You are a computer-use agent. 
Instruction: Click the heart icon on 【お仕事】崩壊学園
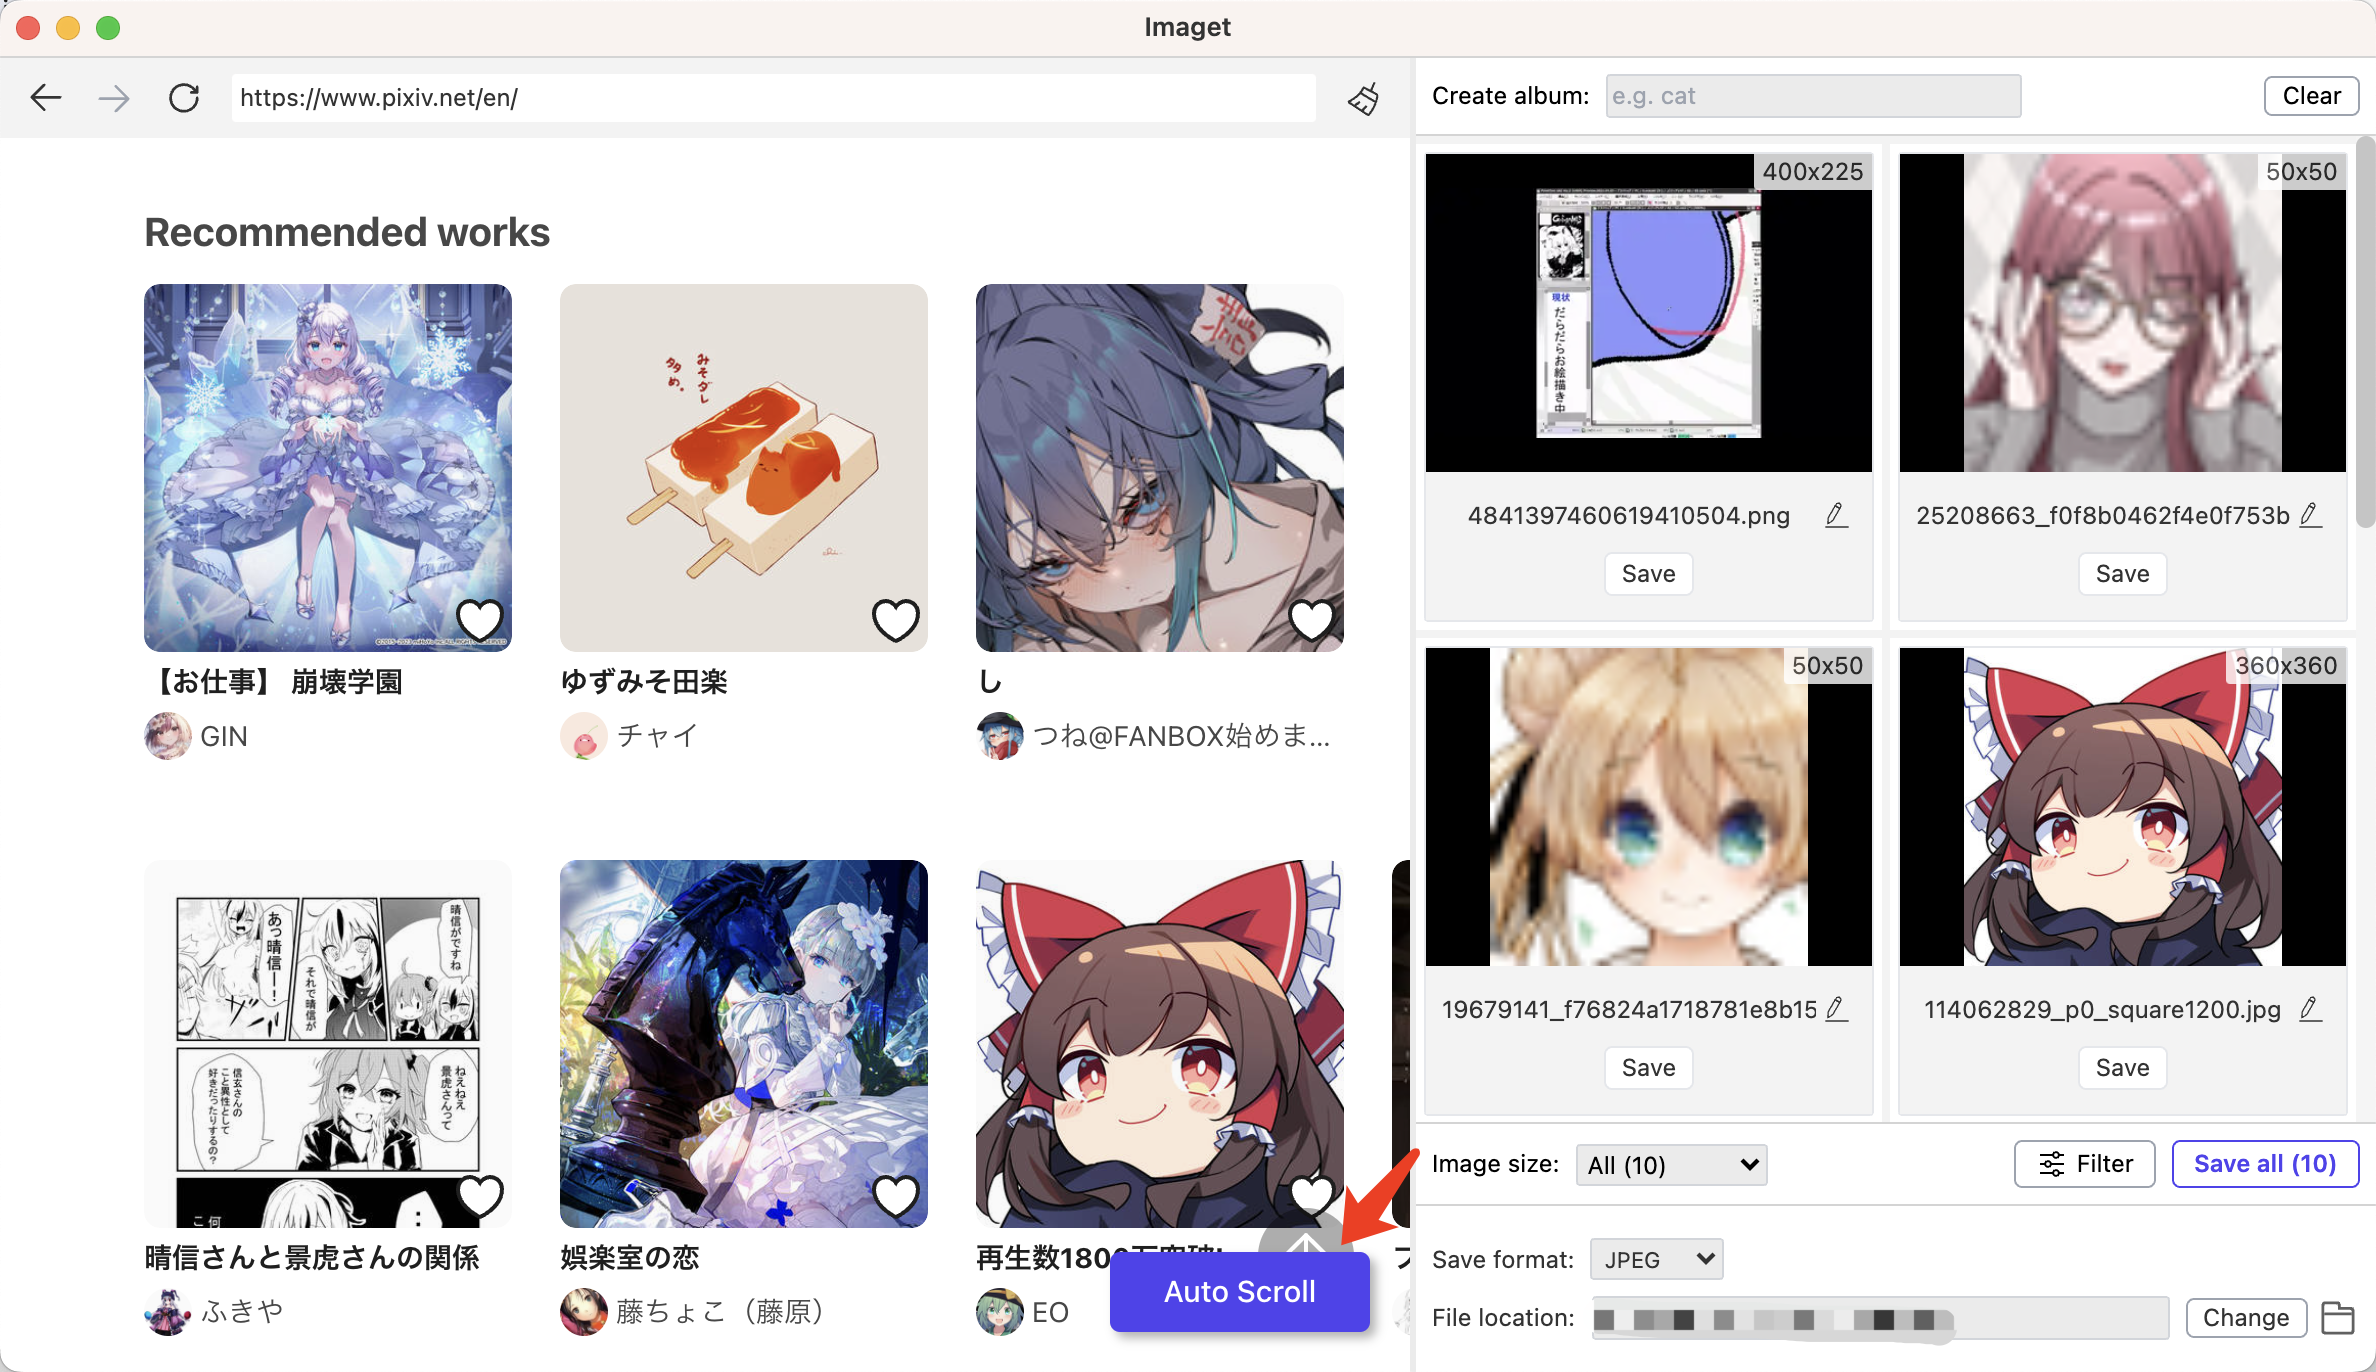click(480, 617)
